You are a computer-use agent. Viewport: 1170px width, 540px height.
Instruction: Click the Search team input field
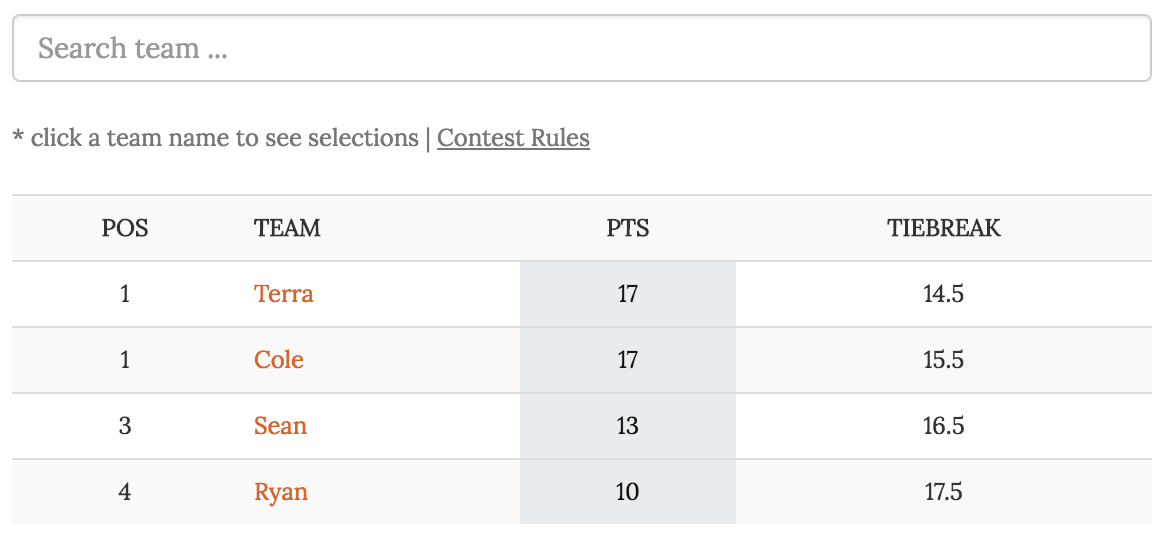click(581, 48)
